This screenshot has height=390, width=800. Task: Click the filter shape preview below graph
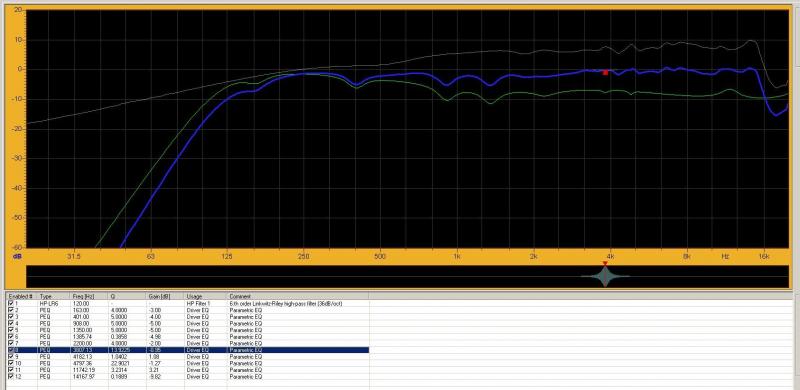coord(605,277)
